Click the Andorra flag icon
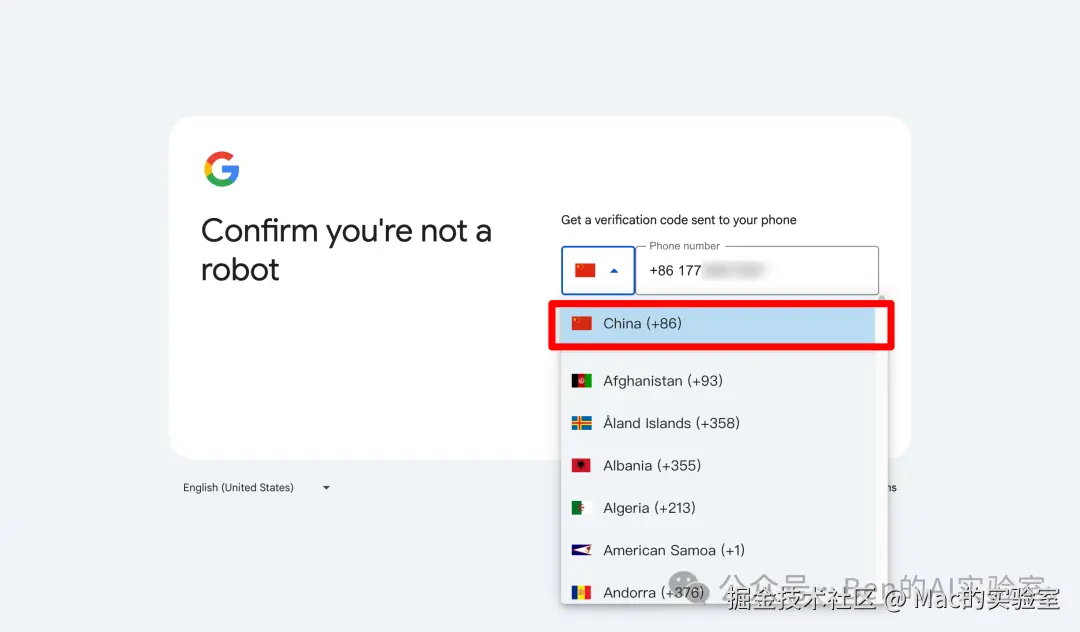This screenshot has width=1080, height=632. point(581,593)
